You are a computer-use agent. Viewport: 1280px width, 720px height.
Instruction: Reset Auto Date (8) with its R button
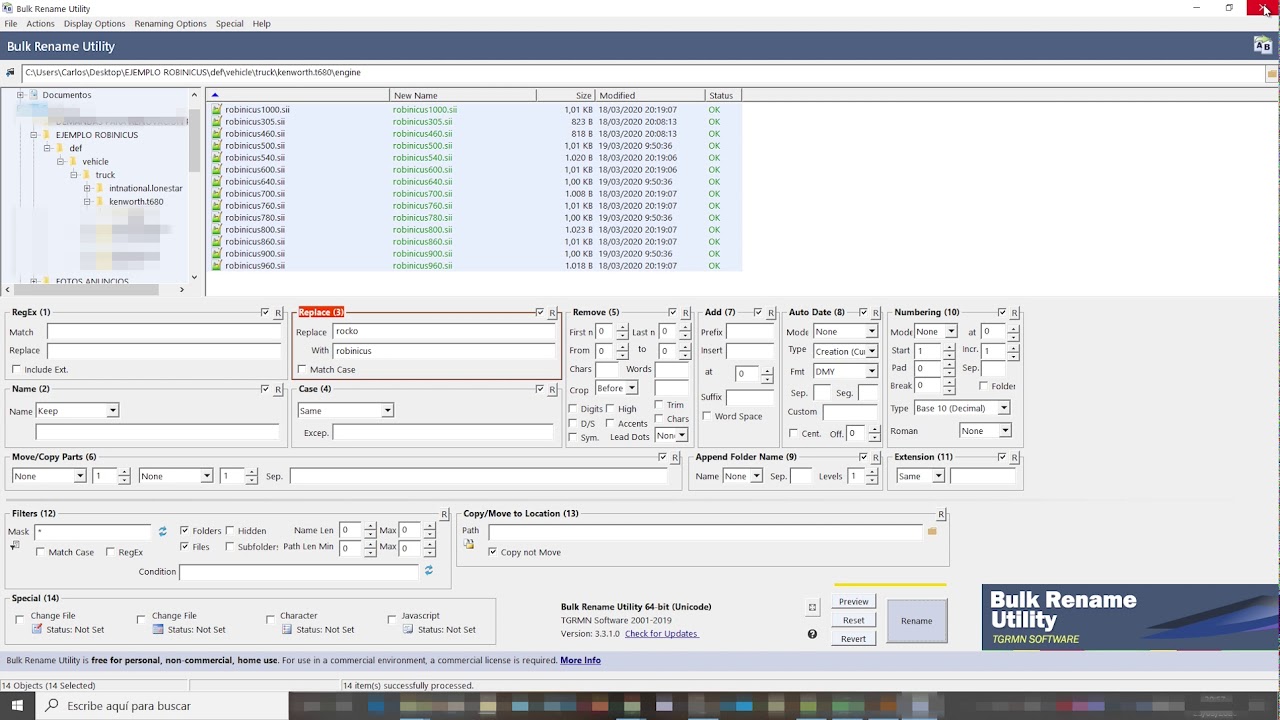coord(876,313)
